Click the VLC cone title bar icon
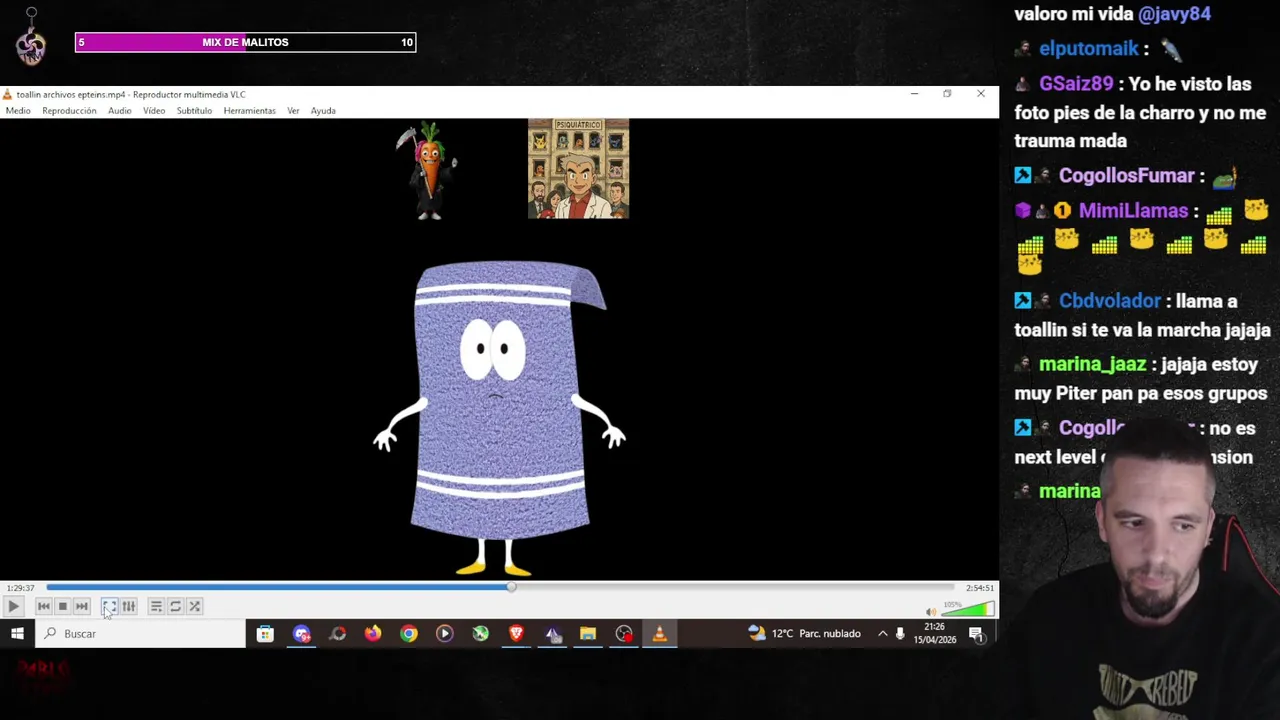 coord(8,95)
